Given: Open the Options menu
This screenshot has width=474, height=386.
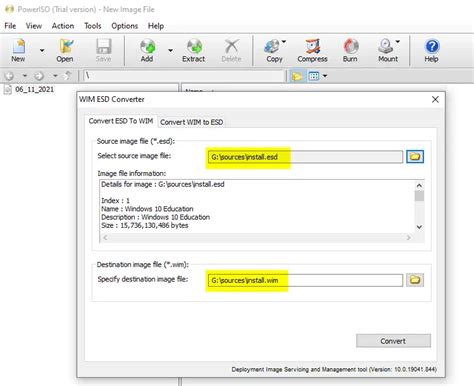Looking at the screenshot, I should (x=125, y=26).
